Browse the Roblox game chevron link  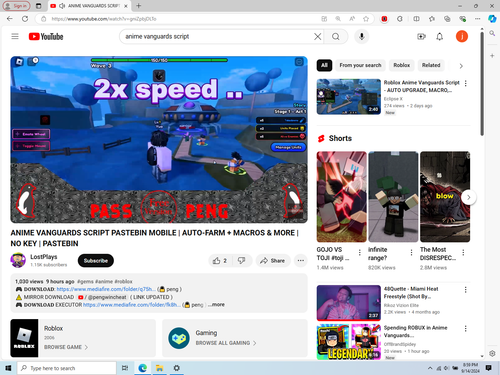(66, 347)
